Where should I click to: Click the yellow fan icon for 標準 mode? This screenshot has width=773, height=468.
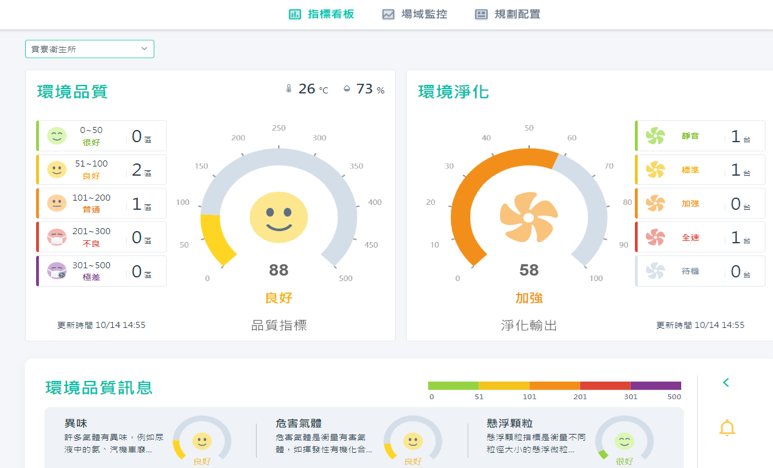point(655,170)
